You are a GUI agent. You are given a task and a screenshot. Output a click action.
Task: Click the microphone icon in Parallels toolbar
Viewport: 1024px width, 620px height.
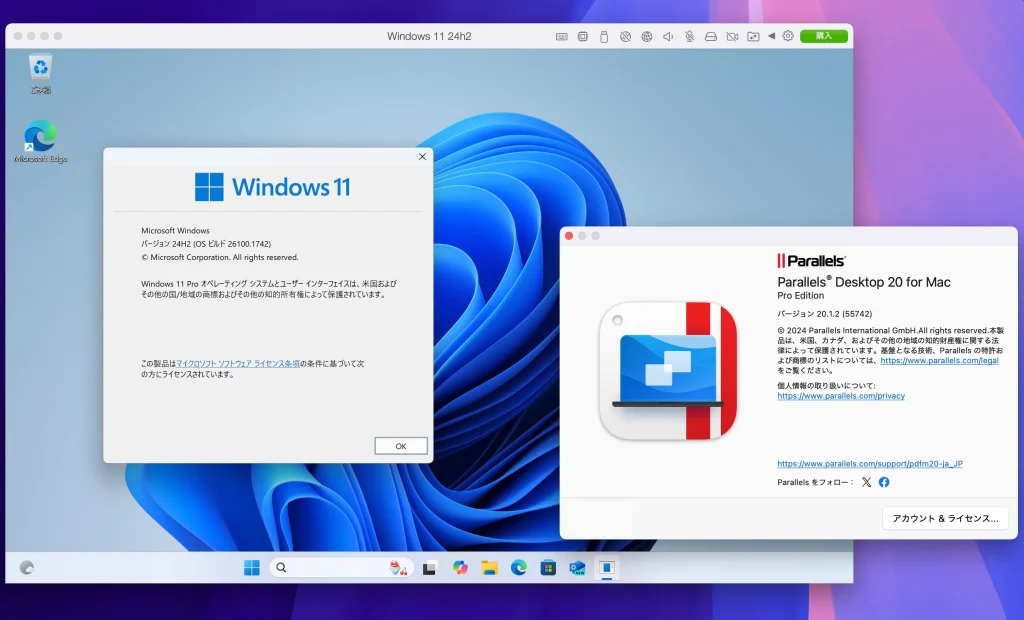[x=689, y=35]
